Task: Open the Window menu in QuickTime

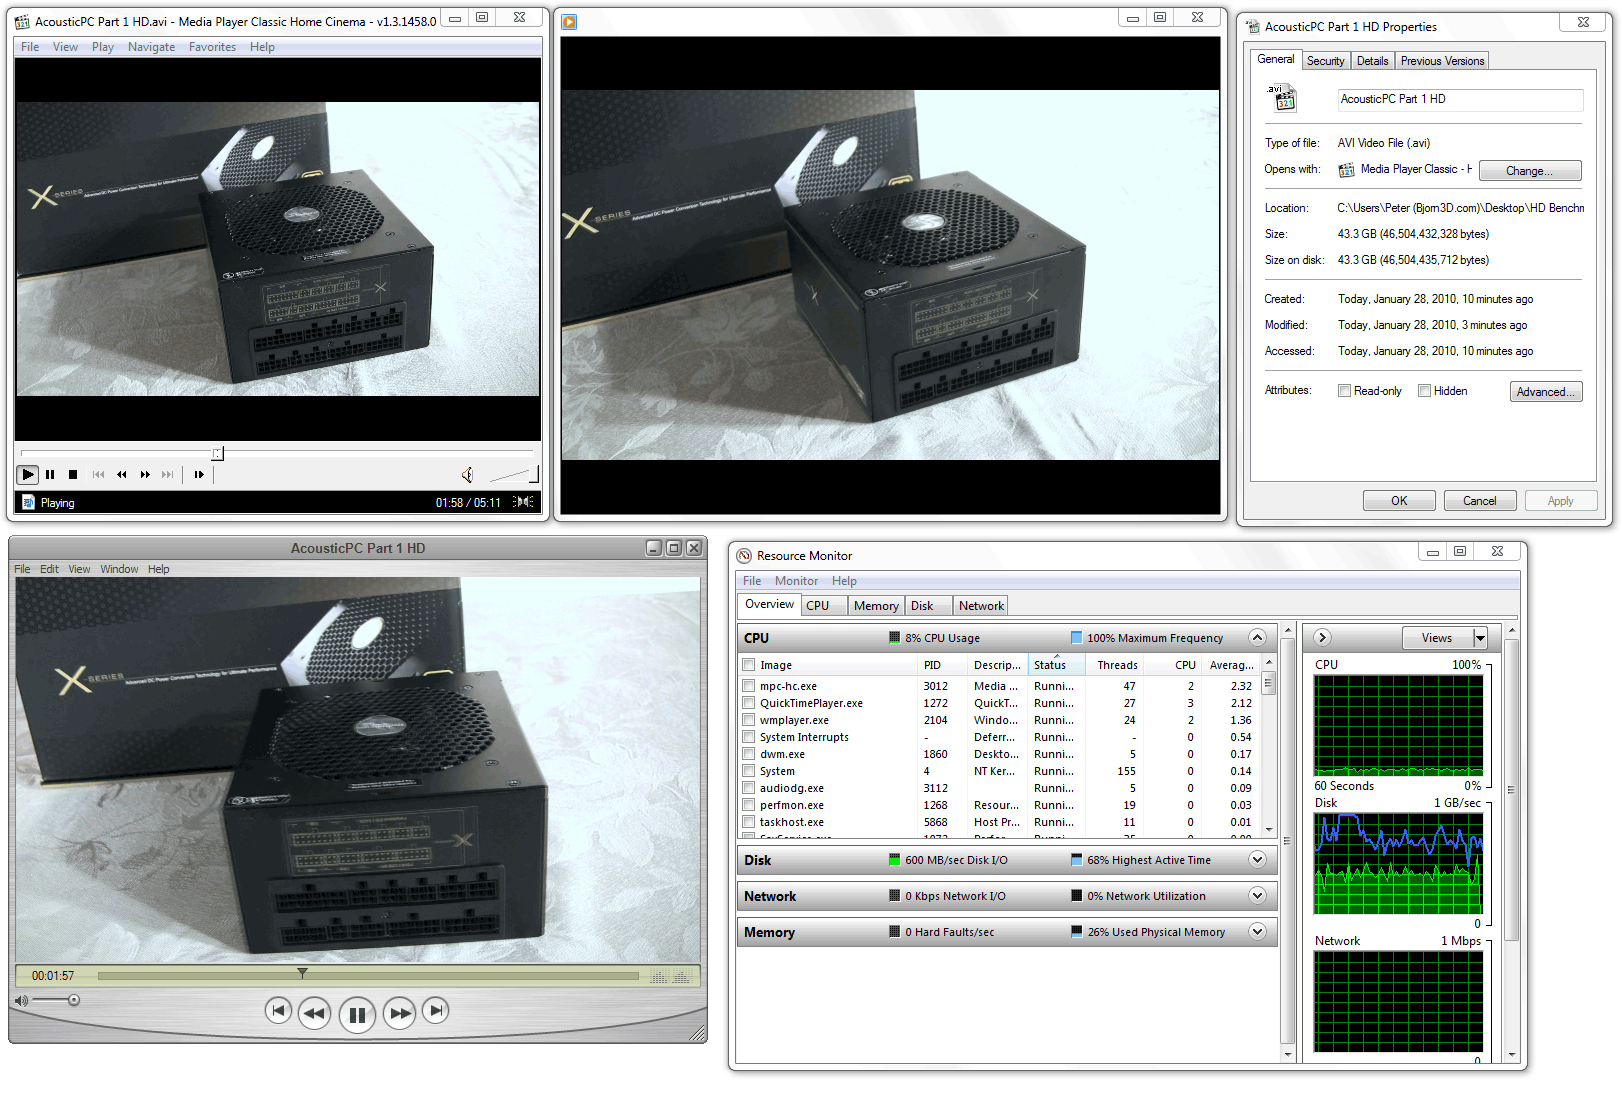Action: tap(119, 569)
